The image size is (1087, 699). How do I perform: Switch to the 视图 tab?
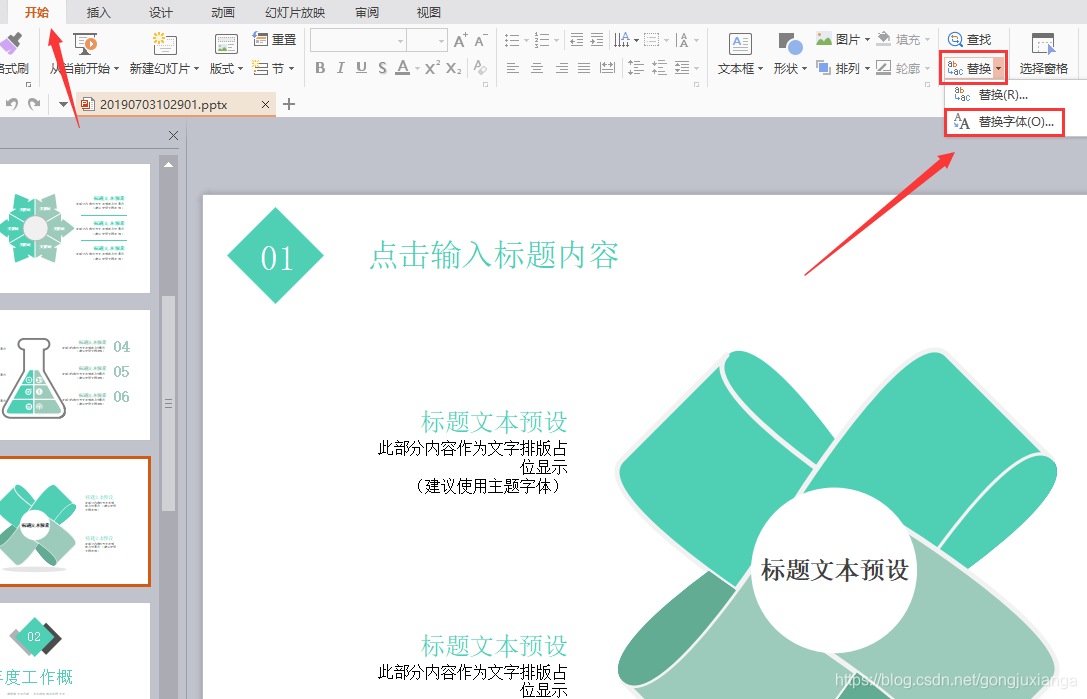(428, 12)
